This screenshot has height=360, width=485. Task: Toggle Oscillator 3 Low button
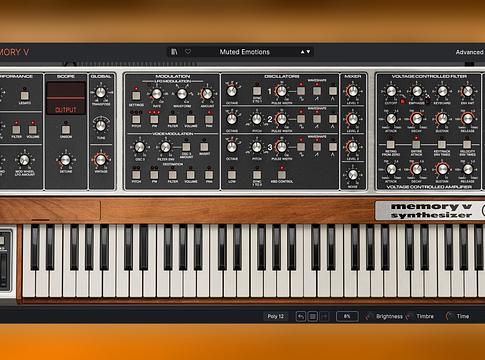pyautogui.click(x=232, y=175)
